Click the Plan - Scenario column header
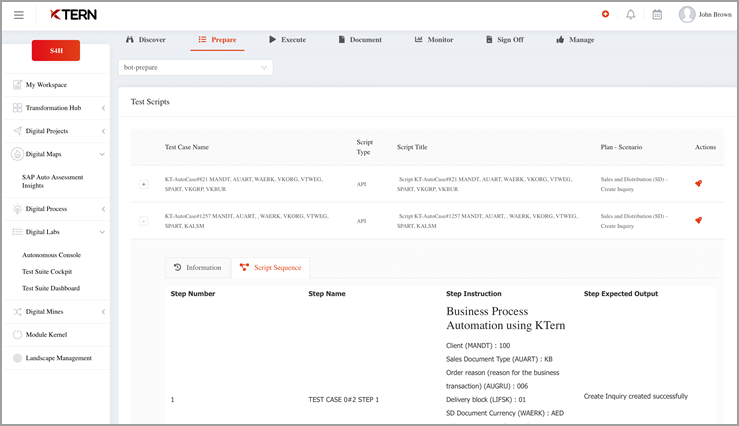 (621, 147)
